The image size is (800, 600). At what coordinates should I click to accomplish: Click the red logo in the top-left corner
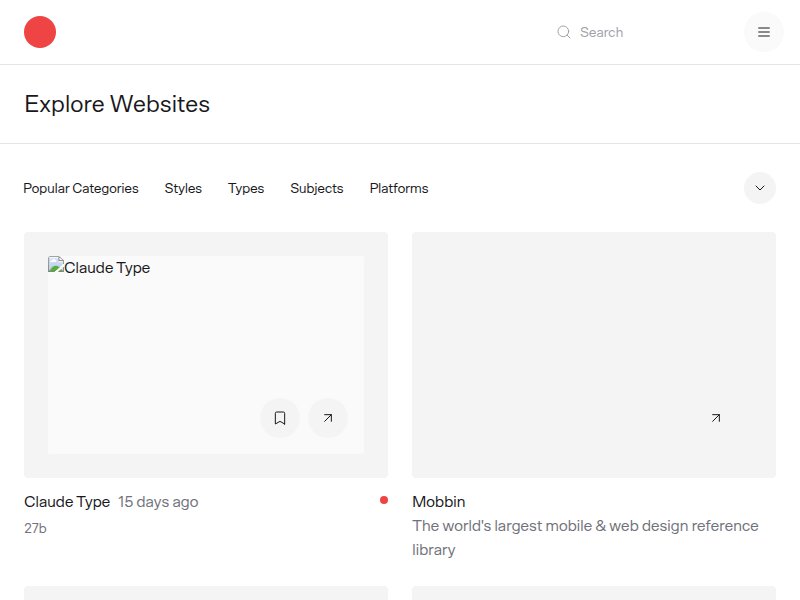[40, 31]
